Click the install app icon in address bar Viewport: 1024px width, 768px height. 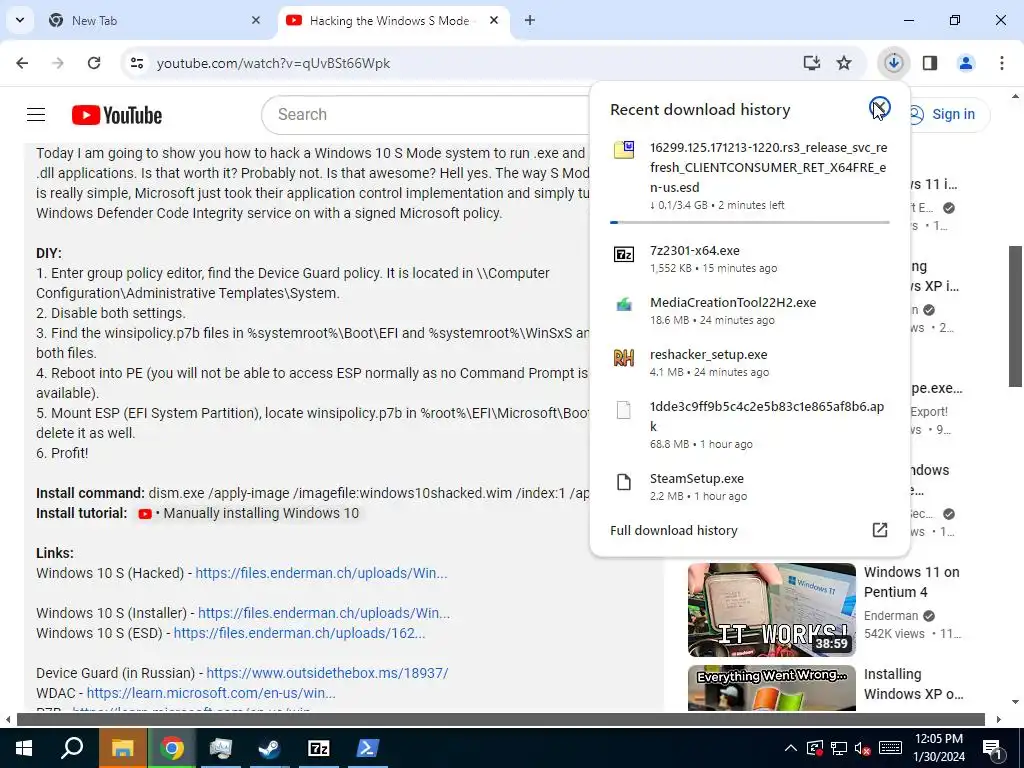pyautogui.click(x=811, y=63)
